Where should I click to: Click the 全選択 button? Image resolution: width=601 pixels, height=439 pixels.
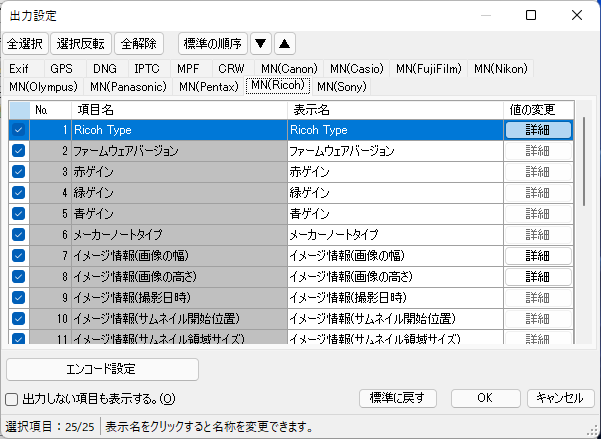(x=25, y=44)
